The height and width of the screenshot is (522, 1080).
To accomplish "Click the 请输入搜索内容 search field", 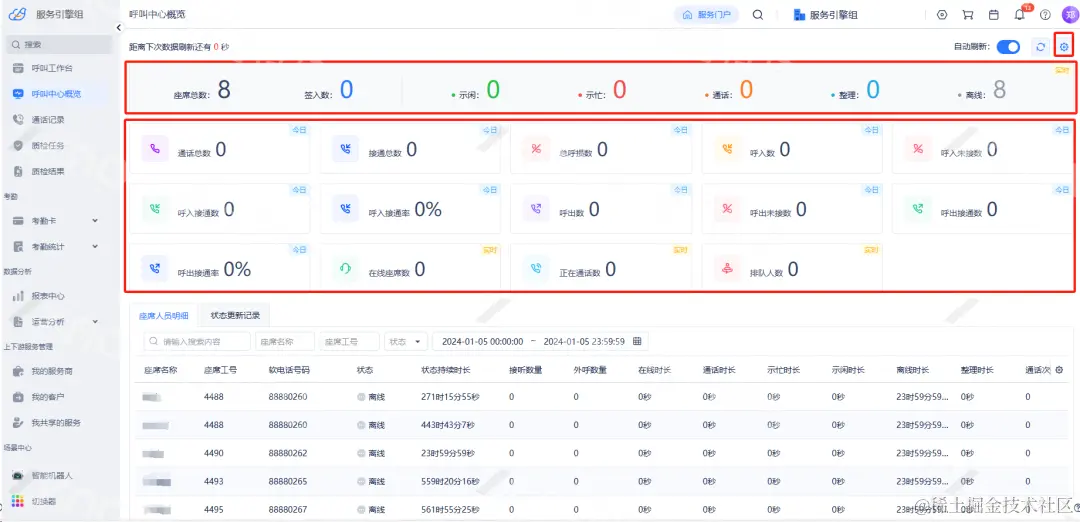I will pyautogui.click(x=197, y=342).
